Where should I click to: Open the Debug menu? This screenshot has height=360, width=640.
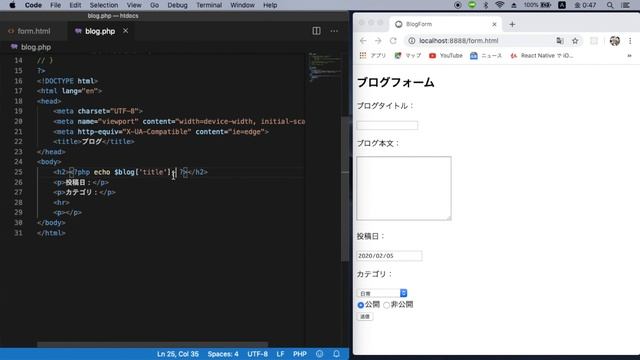178,5
